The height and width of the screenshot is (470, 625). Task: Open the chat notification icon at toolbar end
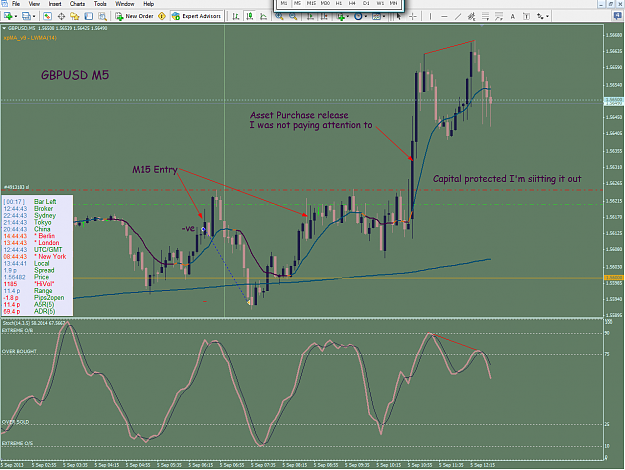pos(618,16)
